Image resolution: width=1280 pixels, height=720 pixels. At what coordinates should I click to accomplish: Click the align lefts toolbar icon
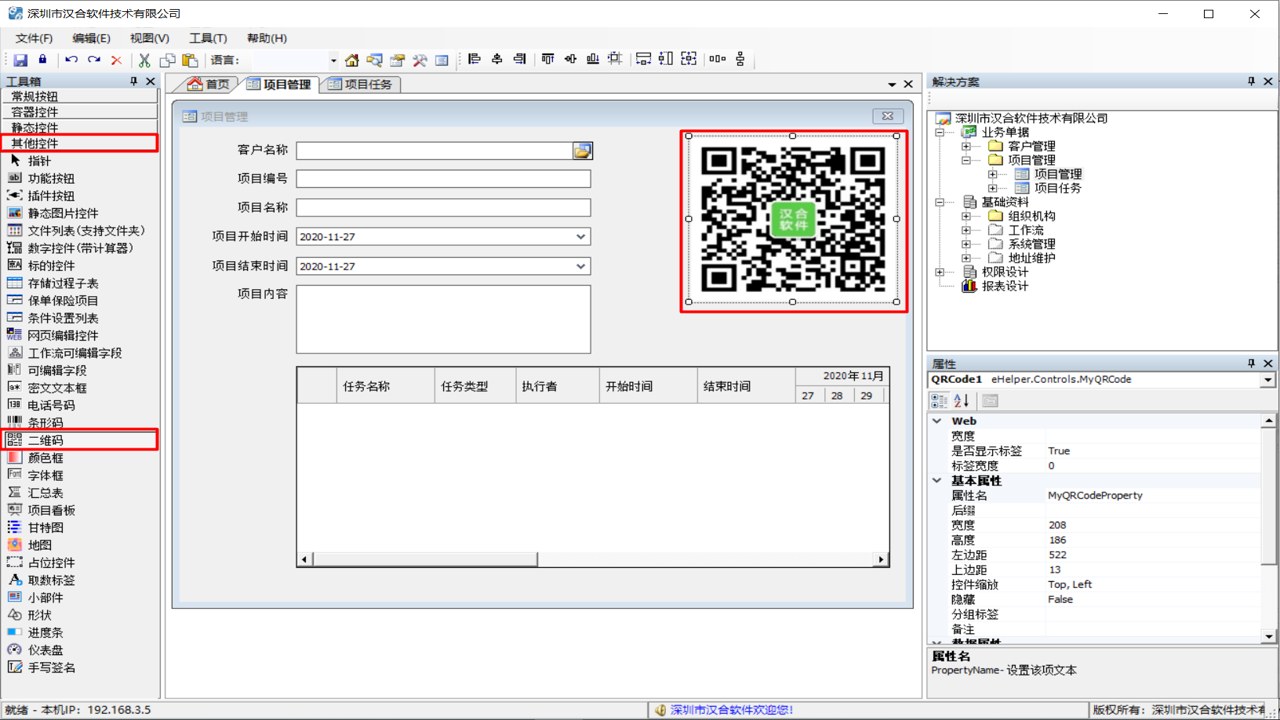(475, 59)
